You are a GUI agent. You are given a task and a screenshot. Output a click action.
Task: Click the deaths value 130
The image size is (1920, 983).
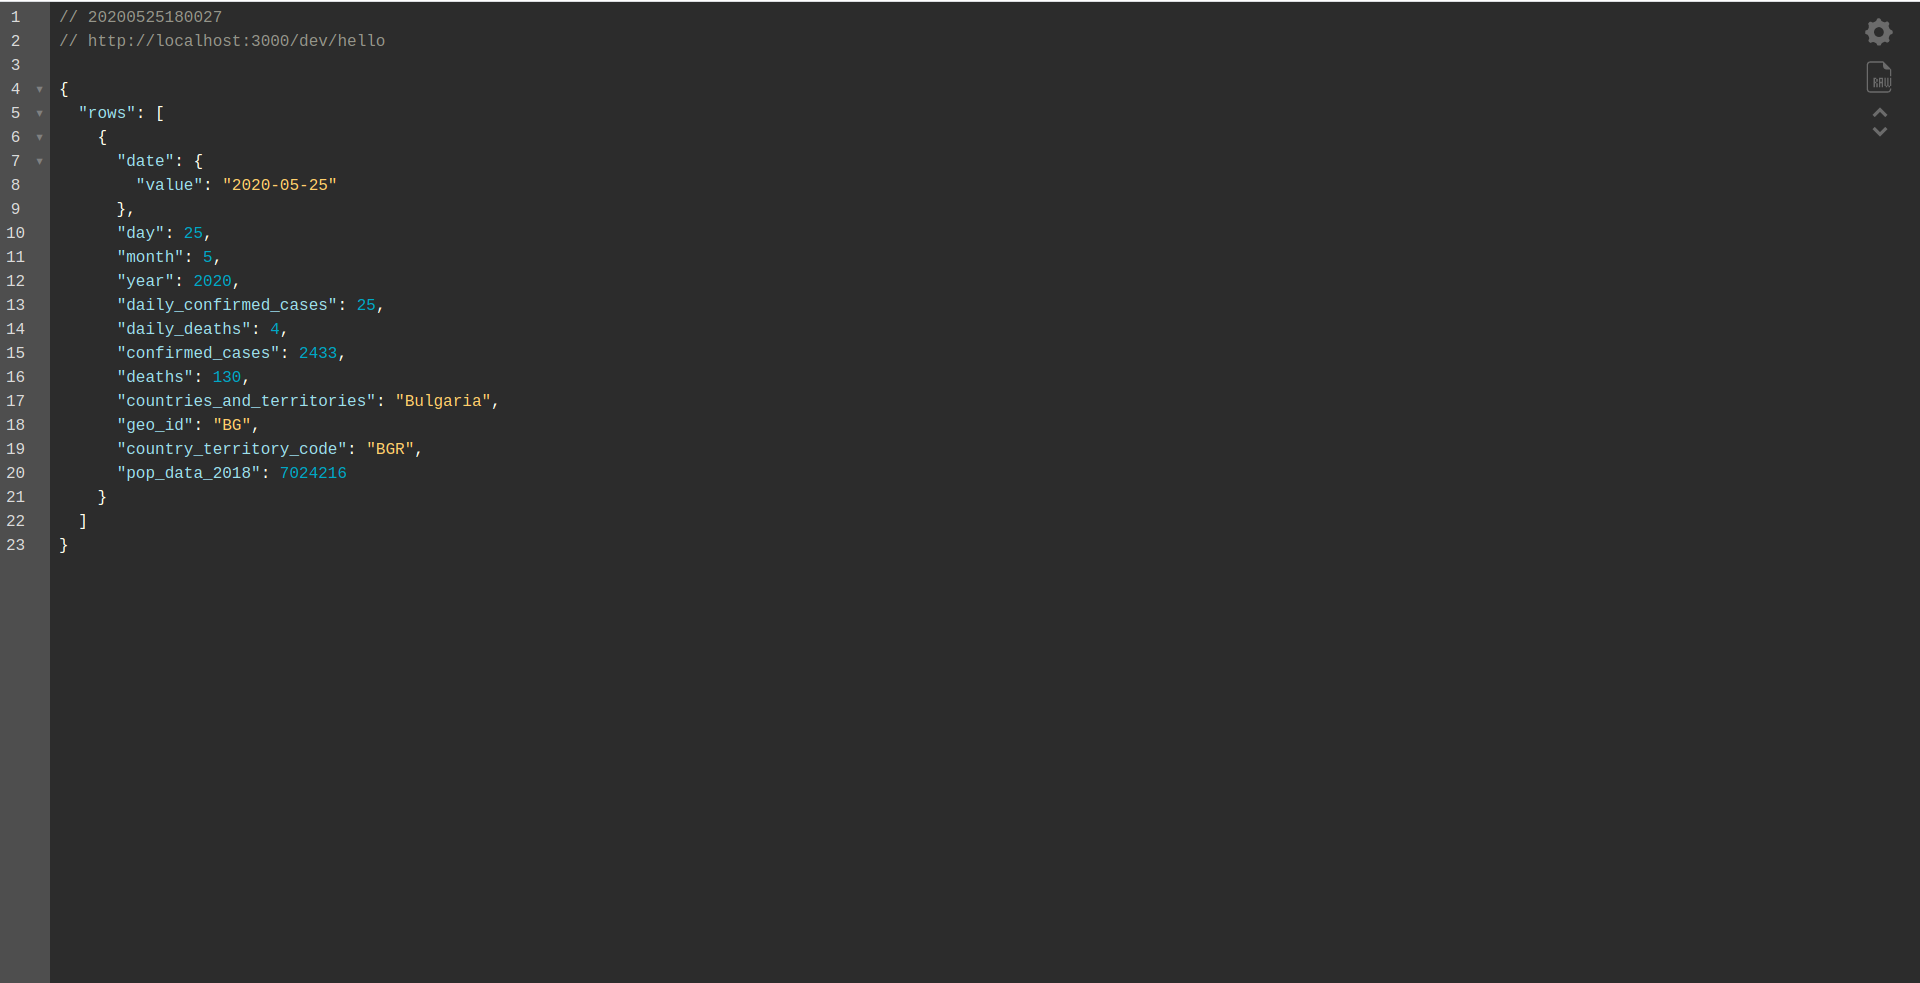point(227,377)
